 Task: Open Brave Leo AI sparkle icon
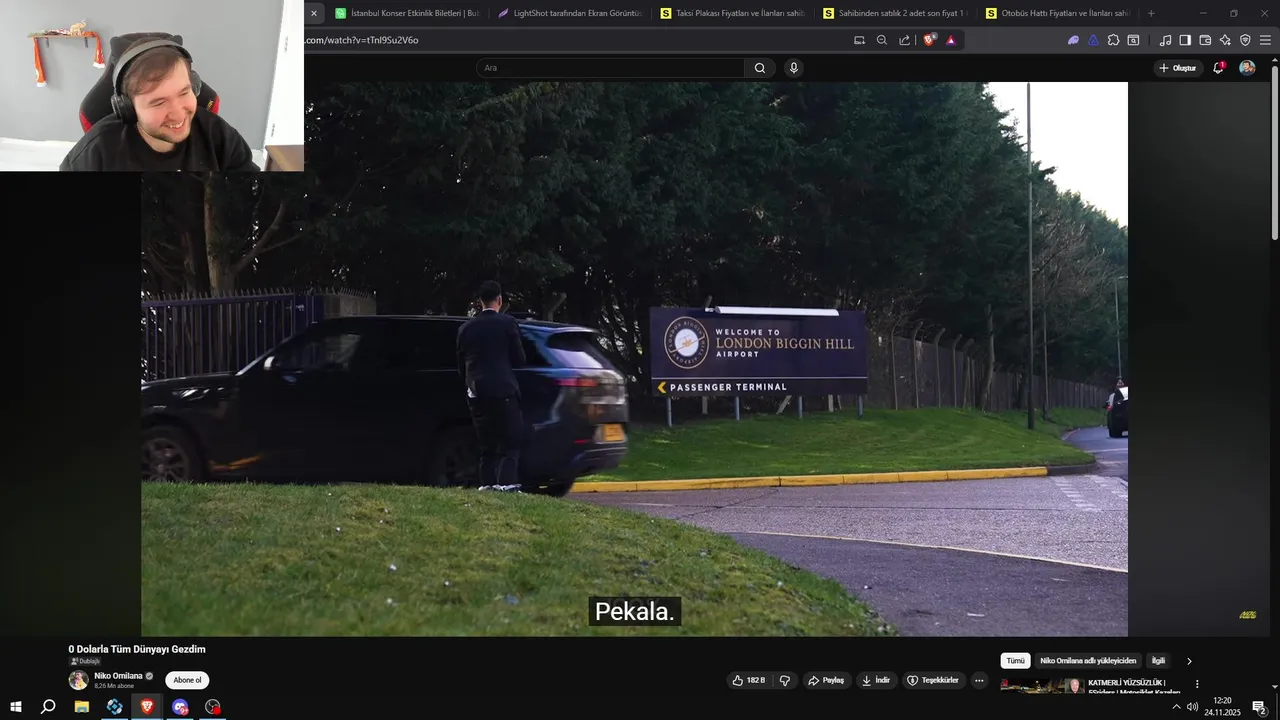click(x=1225, y=40)
